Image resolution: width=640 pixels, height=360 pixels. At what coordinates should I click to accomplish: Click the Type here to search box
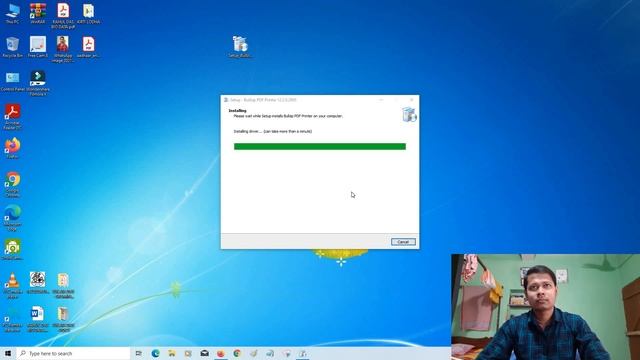(x=73, y=353)
